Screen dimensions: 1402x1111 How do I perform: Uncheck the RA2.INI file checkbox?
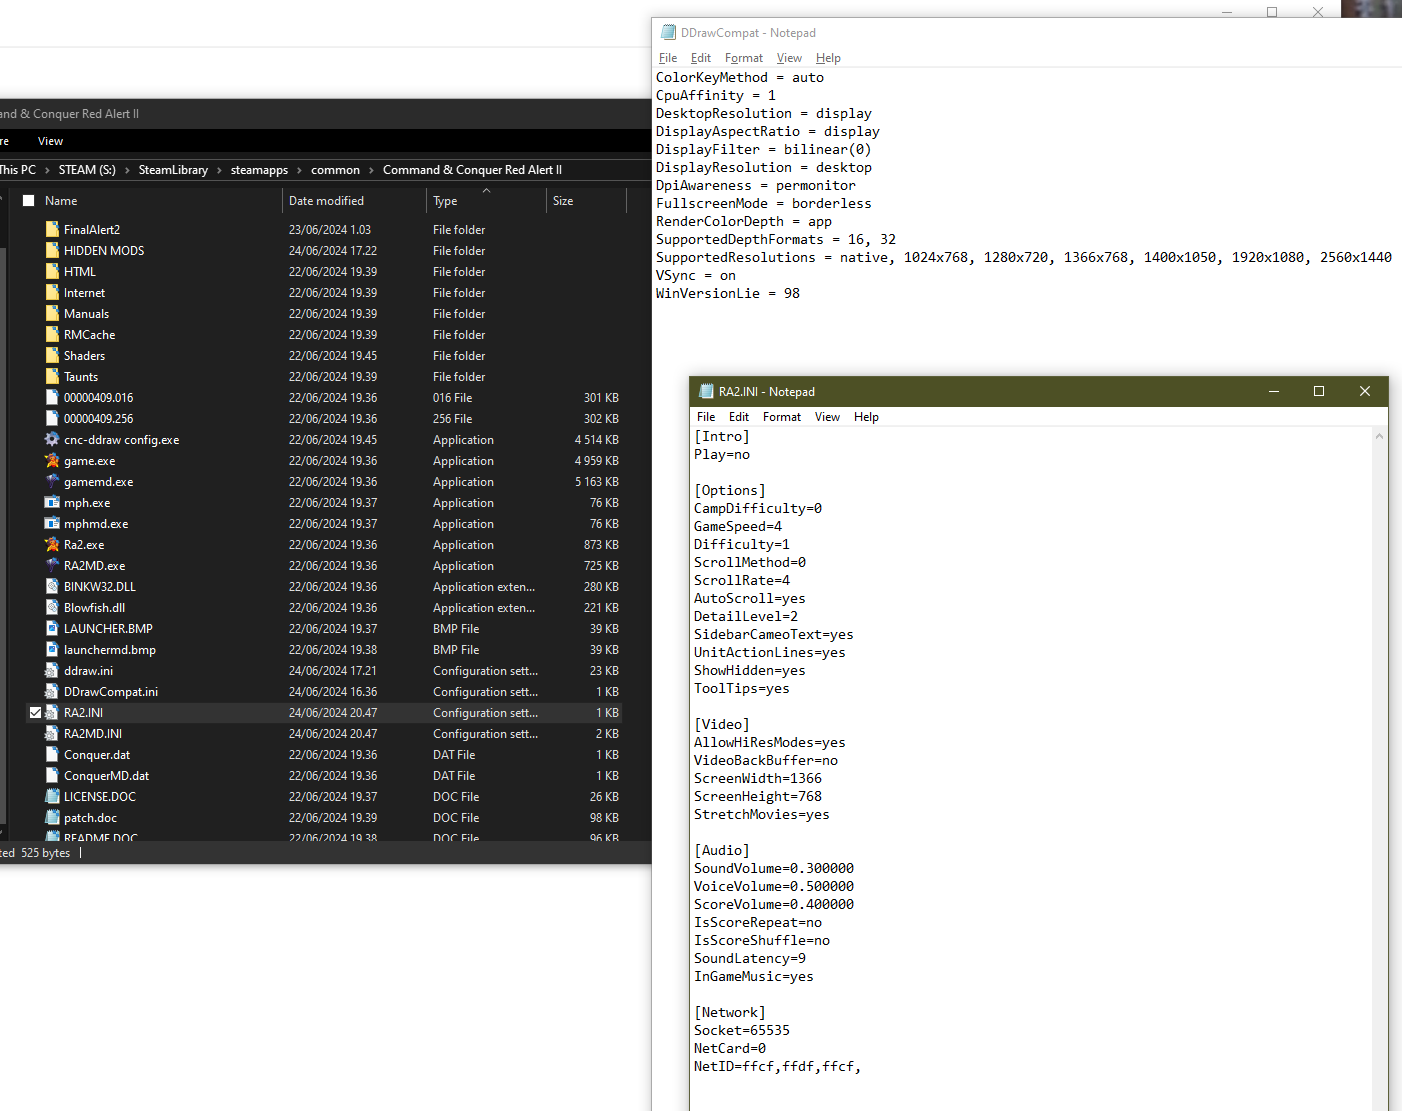35,713
